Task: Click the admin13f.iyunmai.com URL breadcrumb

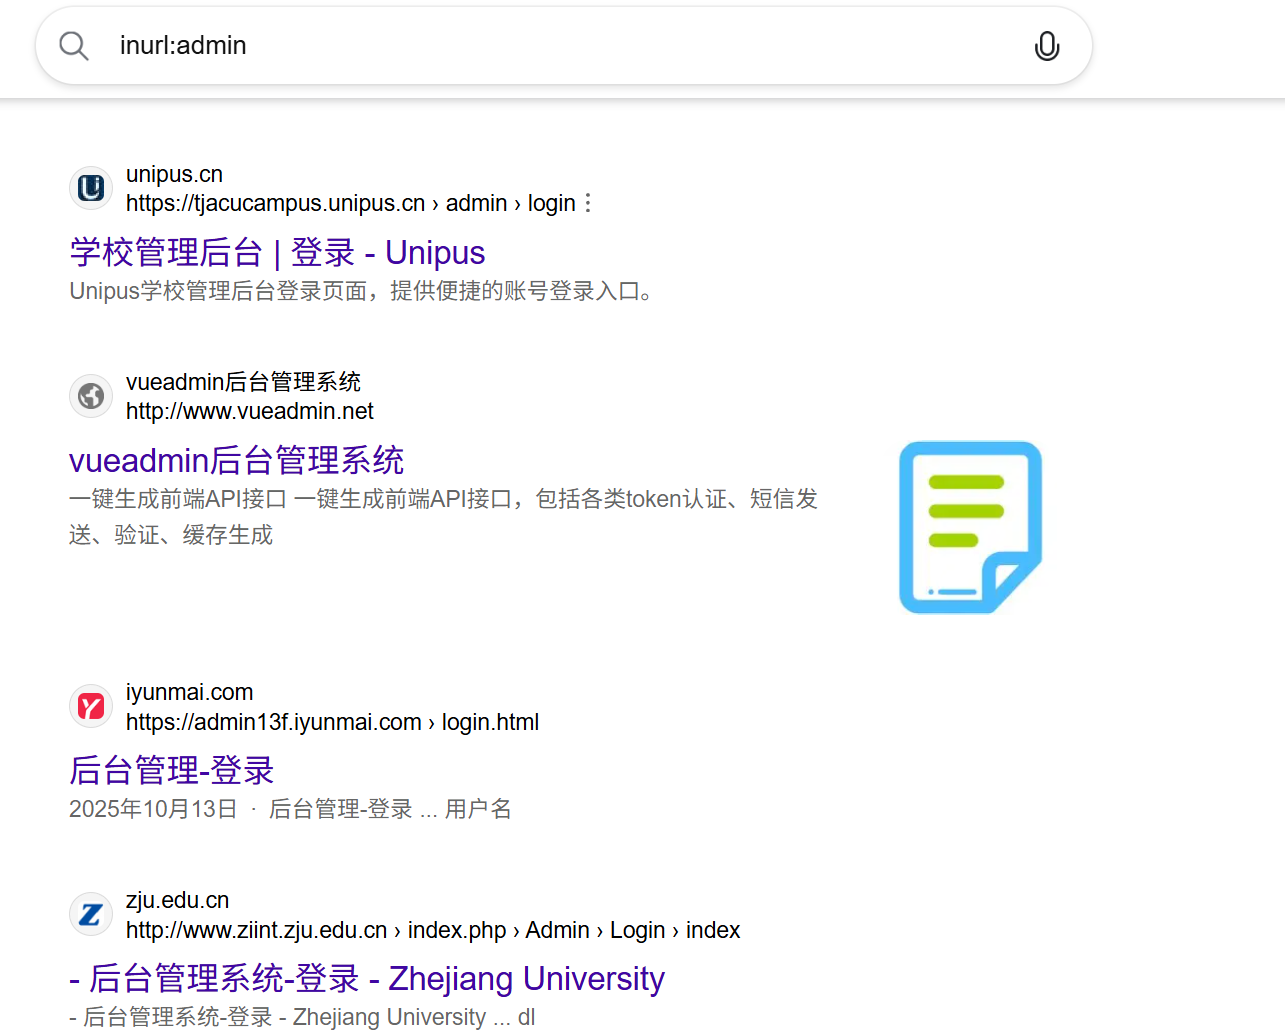Action: 332,722
